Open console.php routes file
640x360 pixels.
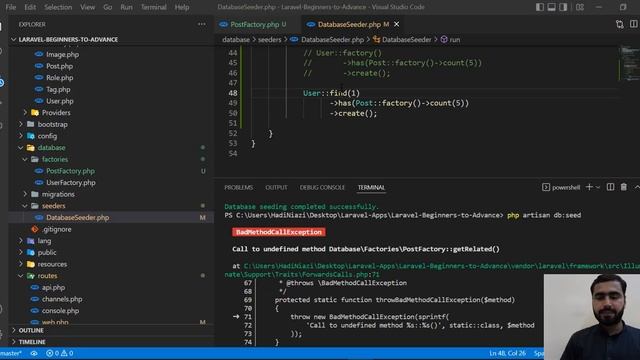(60, 311)
